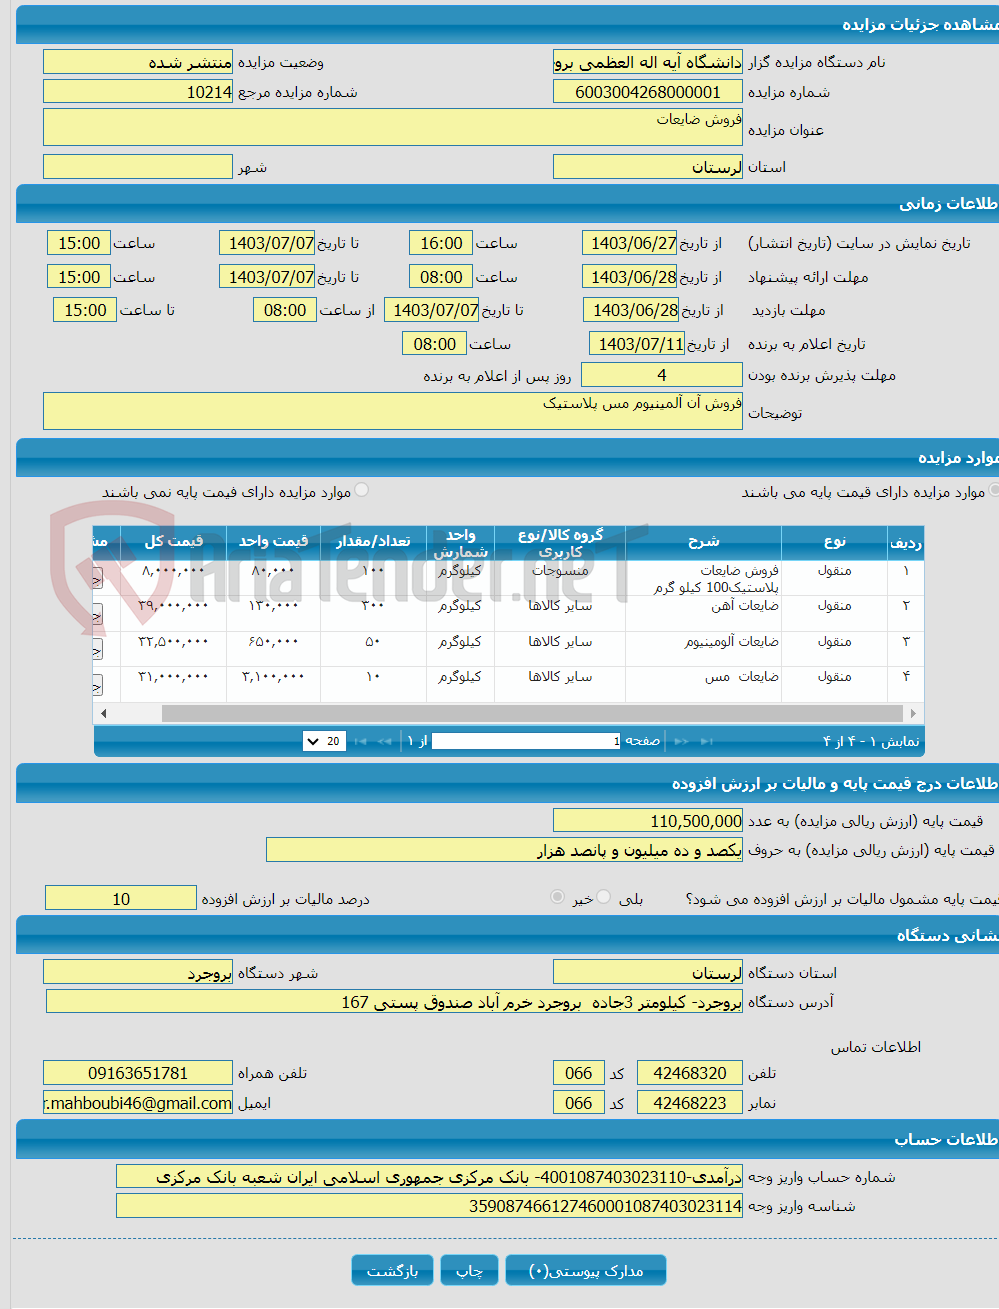Click publish start time 16:00
999x1309 pixels.
pyautogui.click(x=441, y=243)
